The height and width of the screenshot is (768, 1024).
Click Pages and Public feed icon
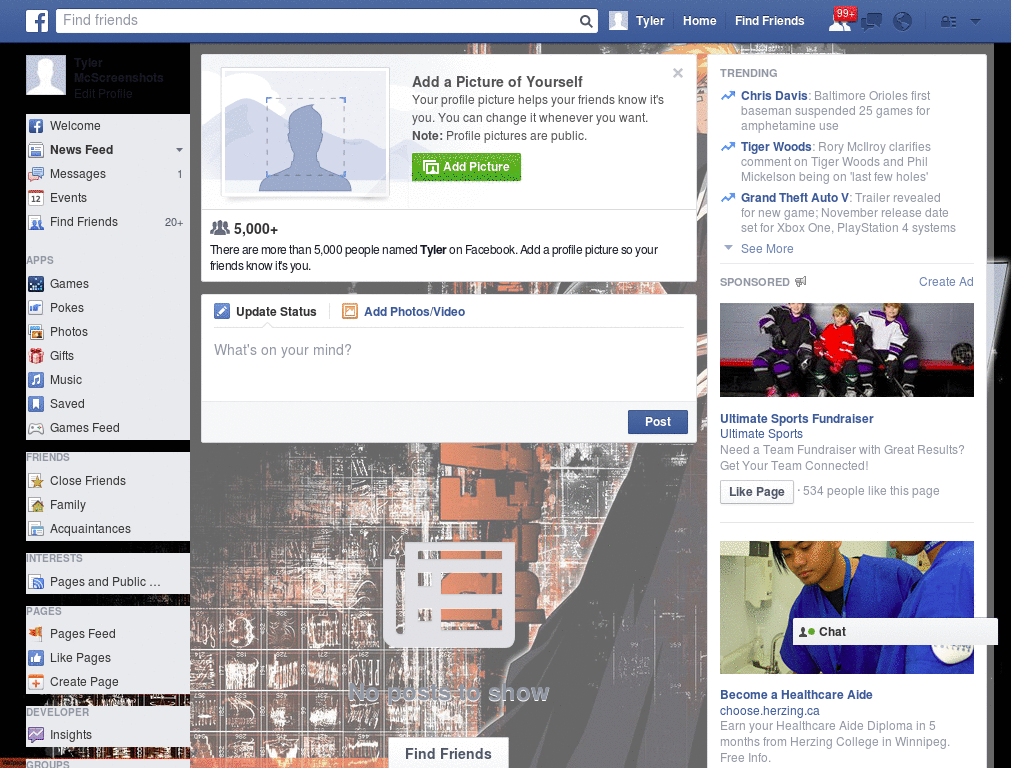click(x=36, y=582)
